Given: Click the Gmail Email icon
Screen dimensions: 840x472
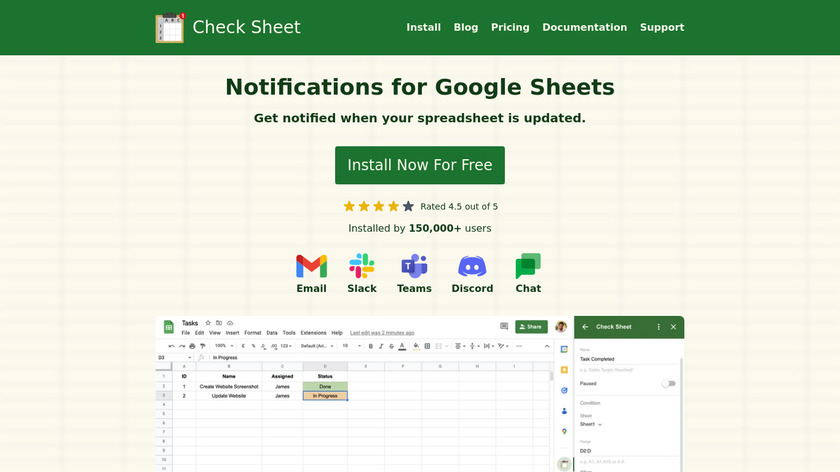Looking at the screenshot, I should (x=311, y=266).
